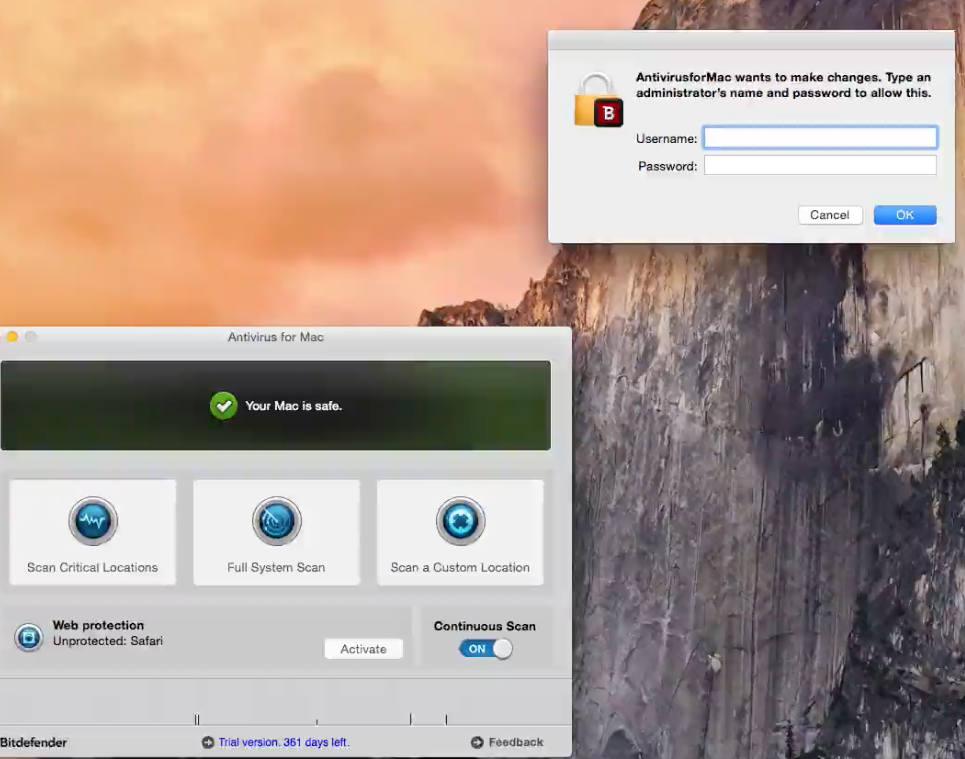Click the 'AntivirusforMac wants to make changes' message
965x759 pixels.
(783, 85)
